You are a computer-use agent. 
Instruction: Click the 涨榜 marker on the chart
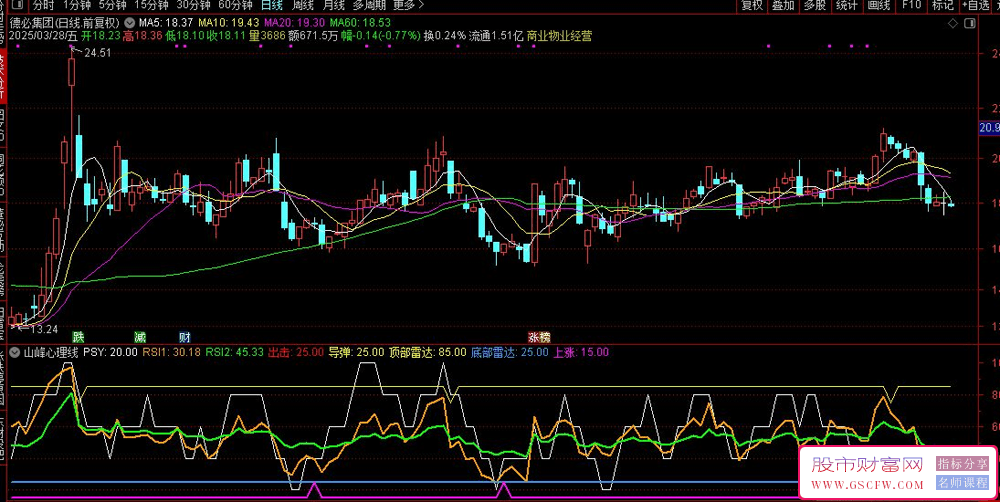[539, 337]
